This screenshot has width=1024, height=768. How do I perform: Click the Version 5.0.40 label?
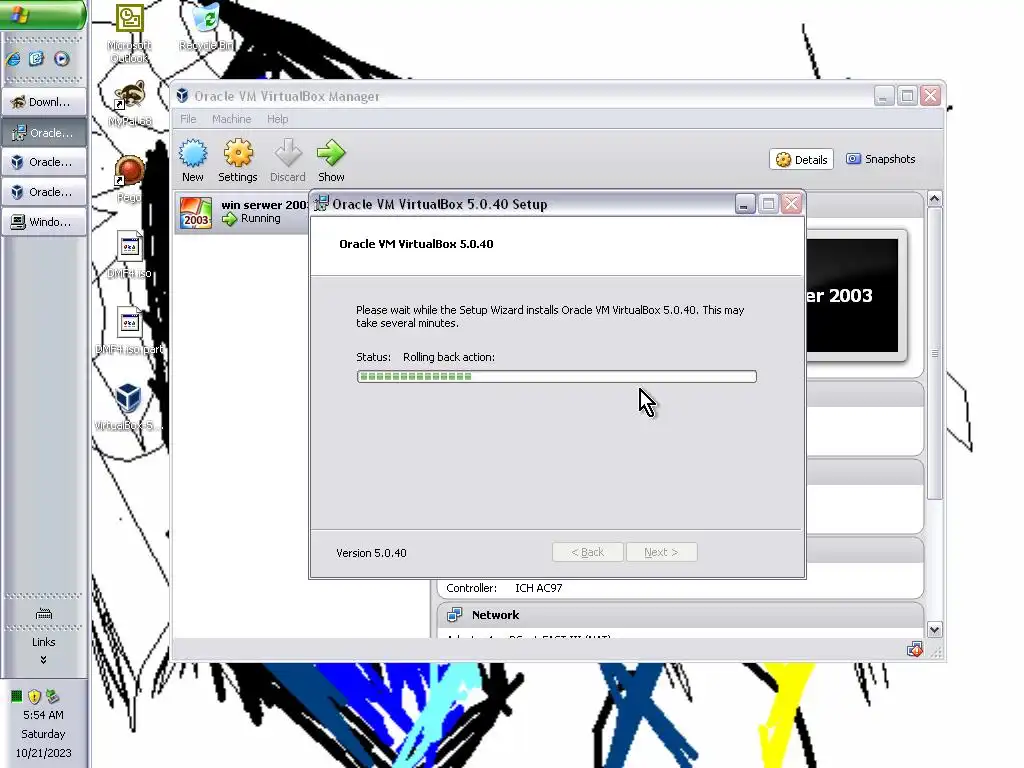[371, 553]
